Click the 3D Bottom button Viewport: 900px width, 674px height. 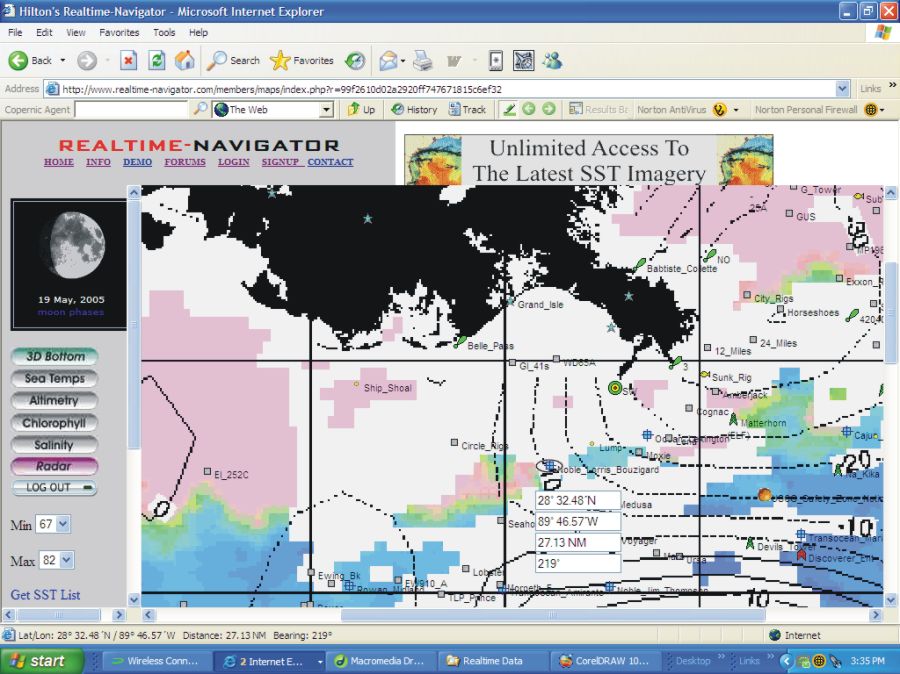[55, 357]
